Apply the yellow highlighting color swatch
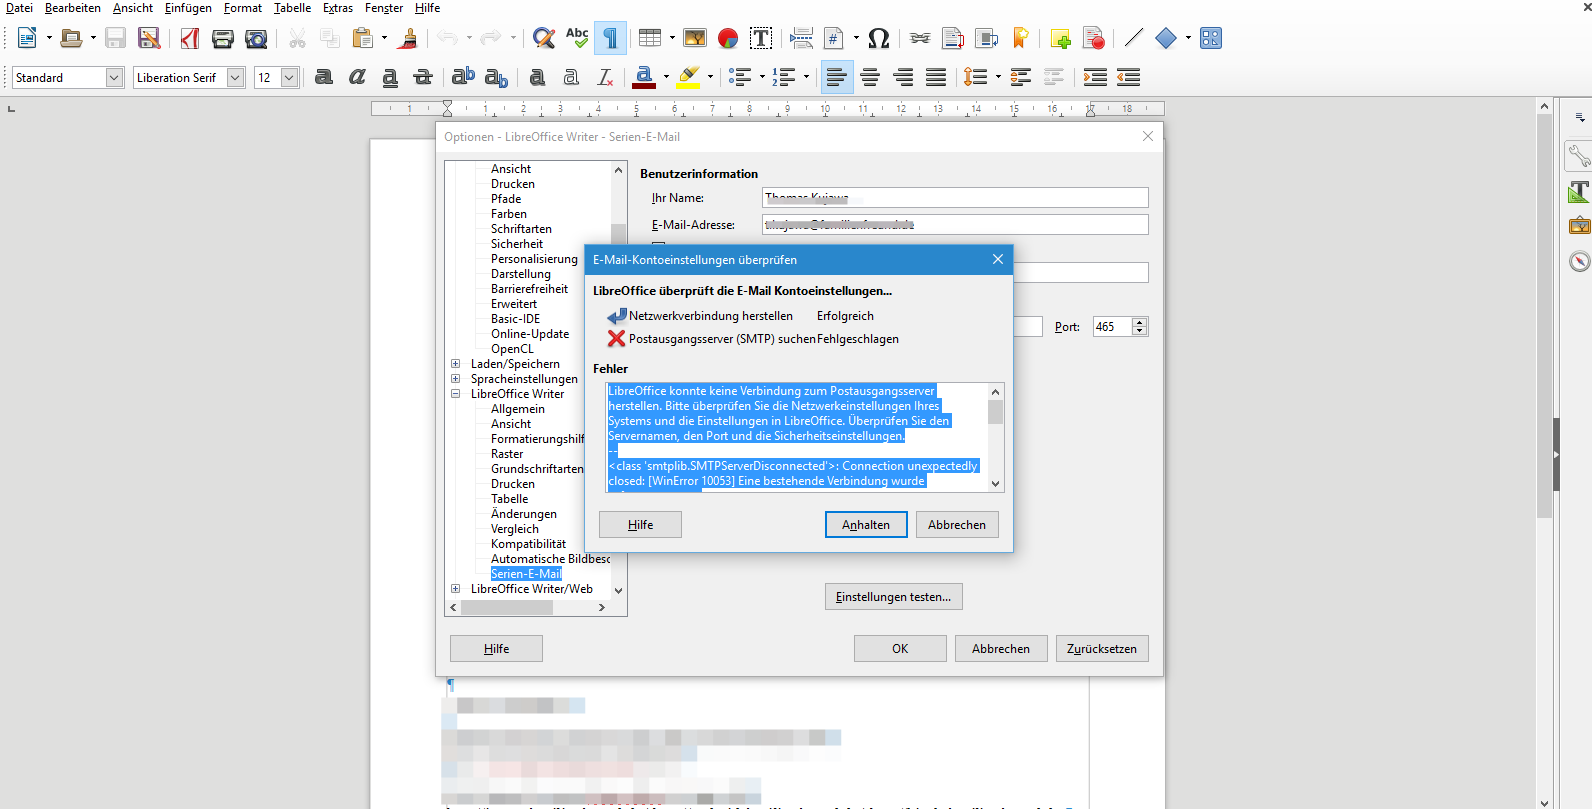Image resolution: width=1592 pixels, height=809 pixels. [x=688, y=77]
